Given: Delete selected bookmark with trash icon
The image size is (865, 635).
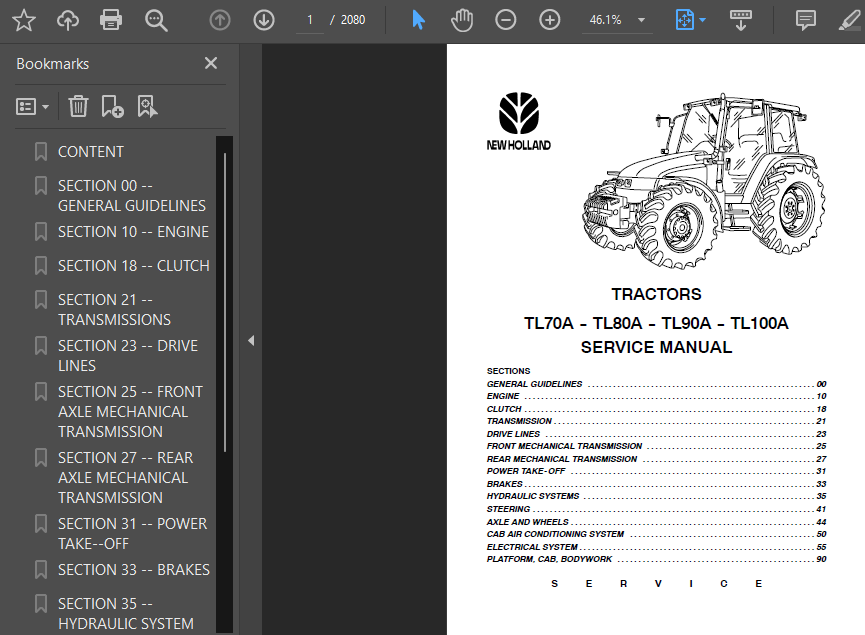Looking at the screenshot, I should pos(78,106).
